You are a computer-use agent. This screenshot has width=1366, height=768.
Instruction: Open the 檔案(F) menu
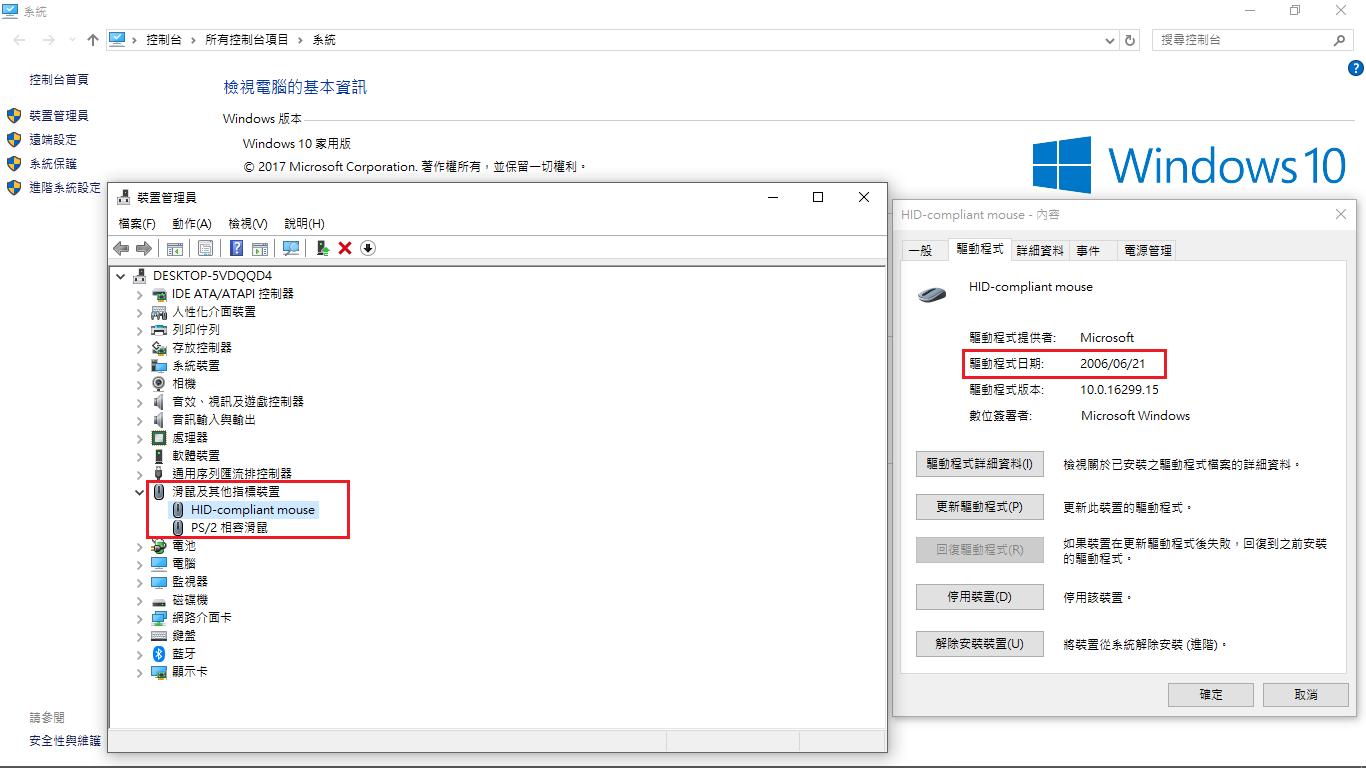click(x=137, y=224)
